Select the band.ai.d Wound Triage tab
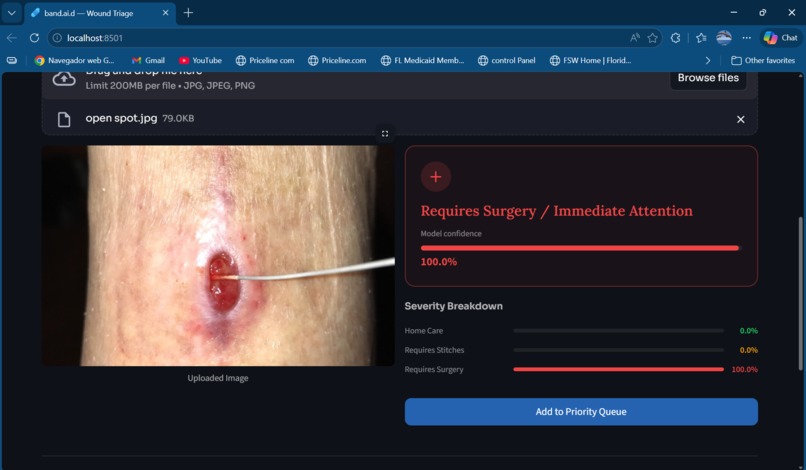The image size is (806, 470). coord(99,13)
